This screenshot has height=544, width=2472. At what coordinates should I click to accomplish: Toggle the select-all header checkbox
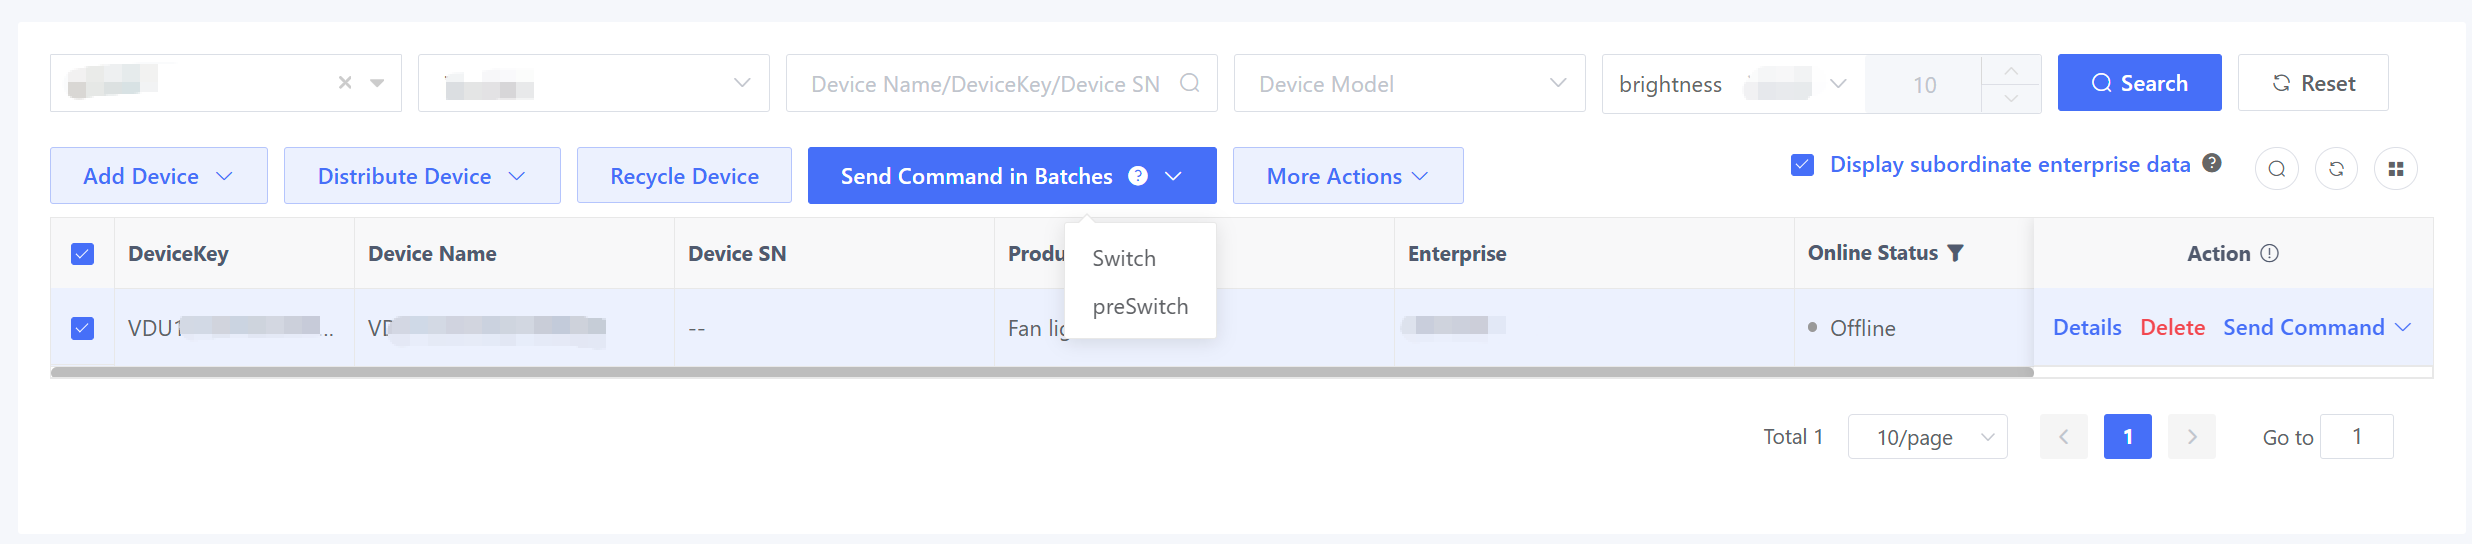(x=83, y=254)
